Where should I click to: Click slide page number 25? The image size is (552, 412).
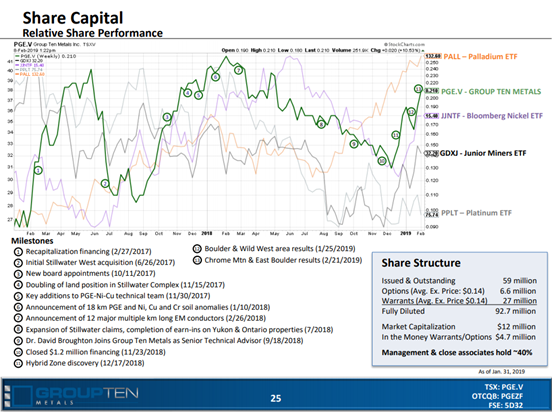click(x=276, y=398)
